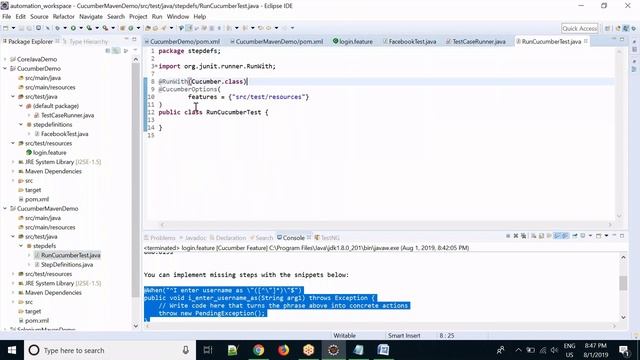The height and width of the screenshot is (360, 640).
Task: Click the Terminate icon in Console toolbar
Action: (x=508, y=236)
